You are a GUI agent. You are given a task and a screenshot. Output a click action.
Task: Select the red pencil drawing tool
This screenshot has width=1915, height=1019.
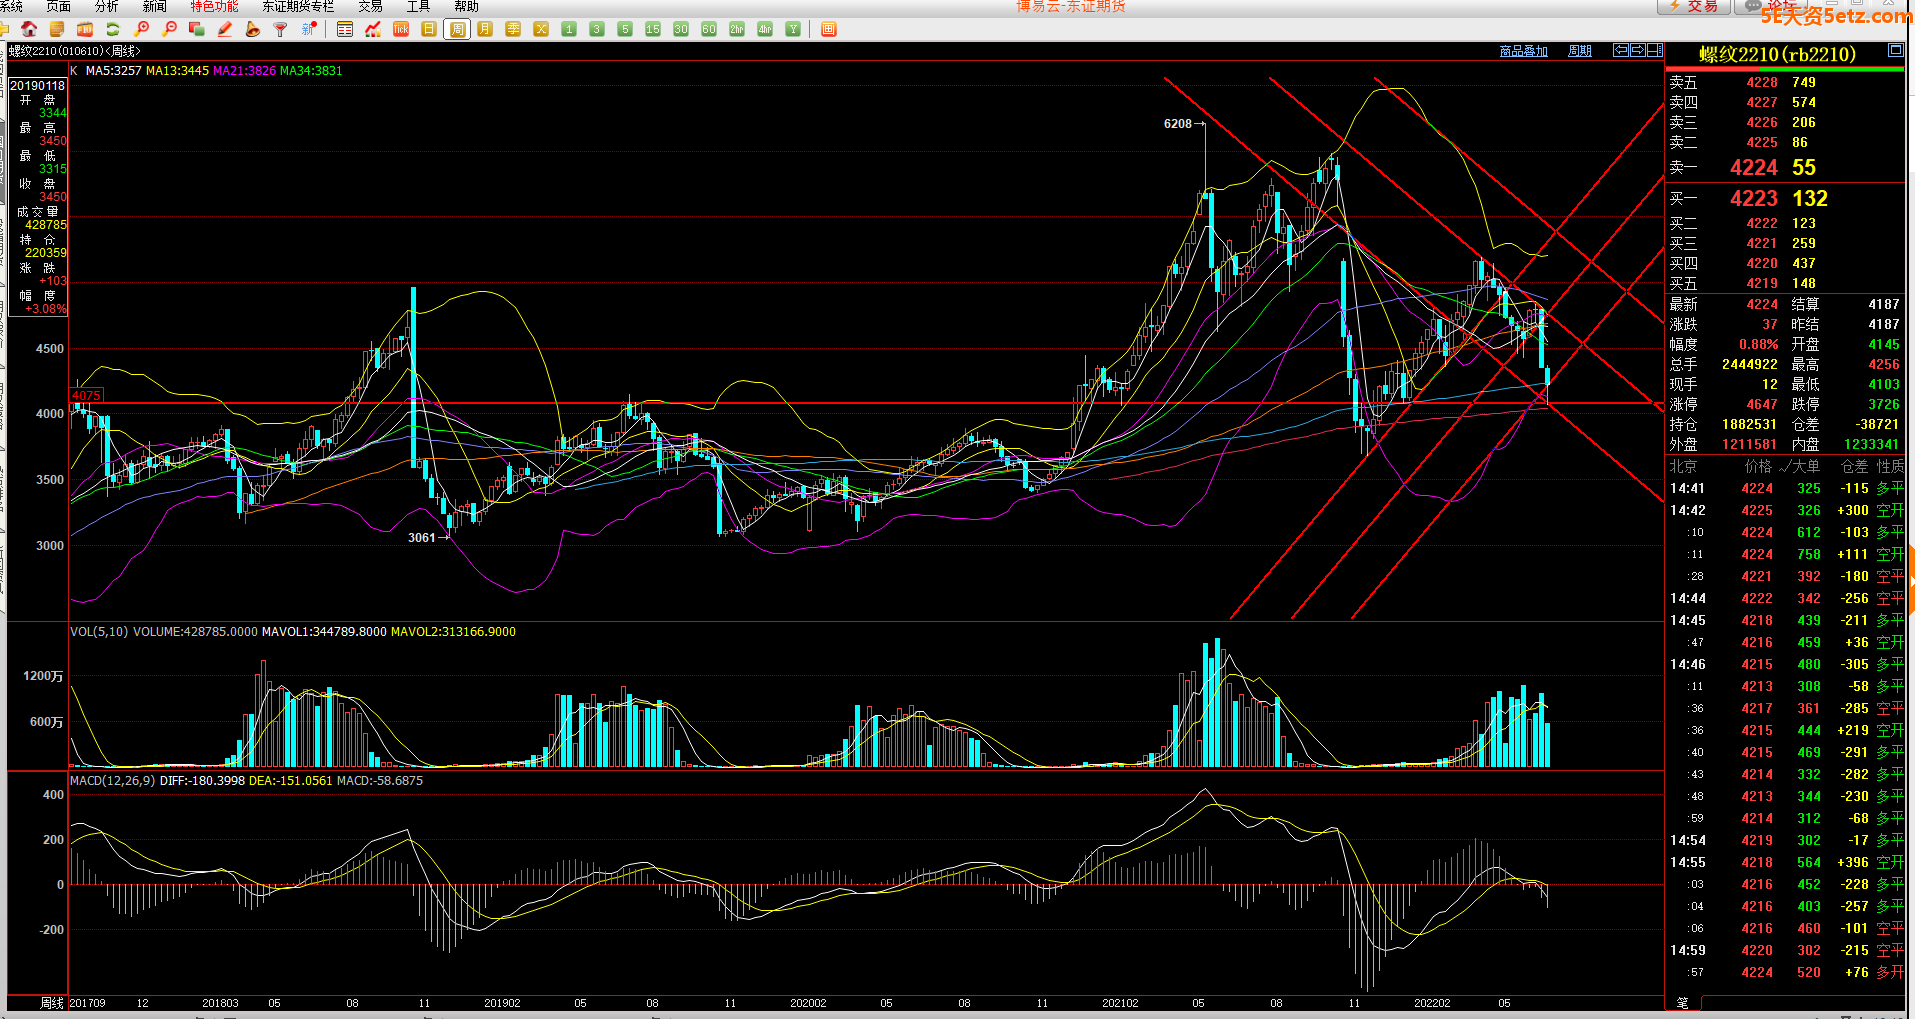tap(225, 29)
